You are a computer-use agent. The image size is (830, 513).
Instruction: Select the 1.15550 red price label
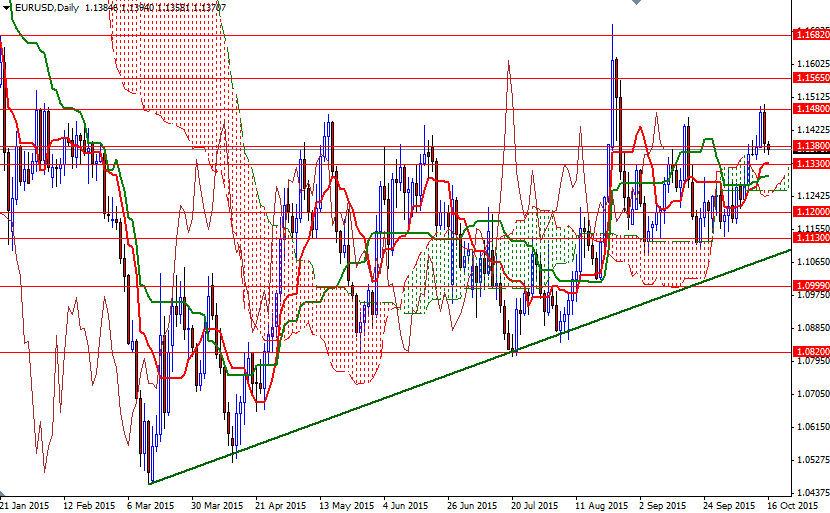(810, 77)
